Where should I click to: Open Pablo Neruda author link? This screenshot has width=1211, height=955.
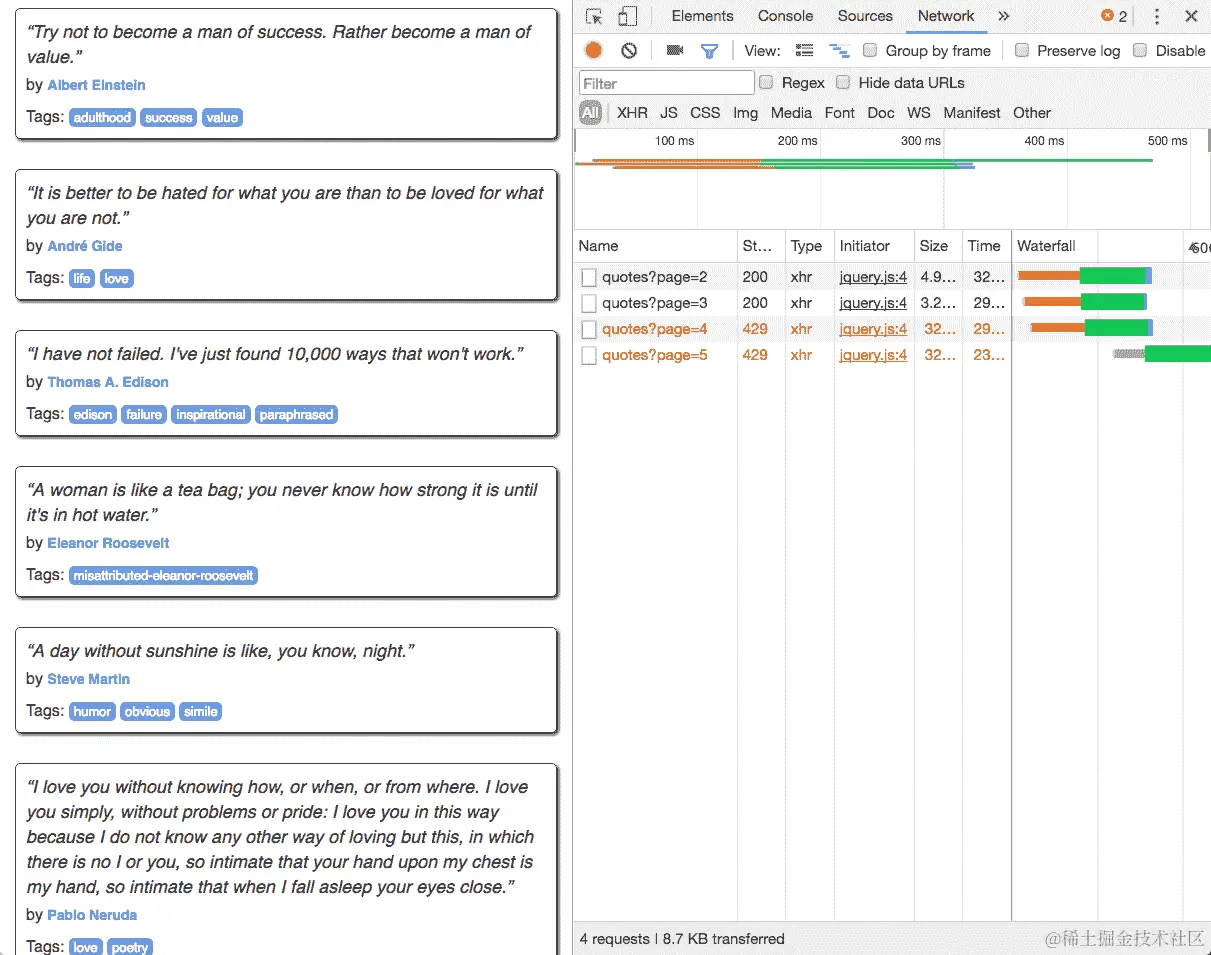[92, 915]
